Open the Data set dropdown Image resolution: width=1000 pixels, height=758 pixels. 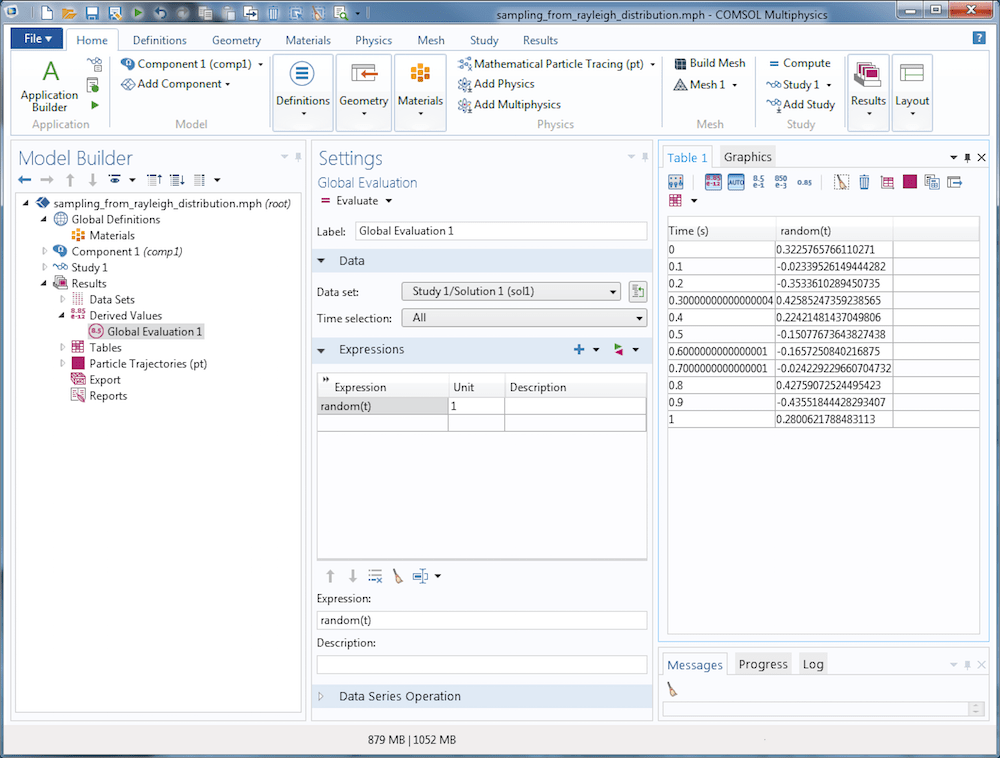[511, 291]
